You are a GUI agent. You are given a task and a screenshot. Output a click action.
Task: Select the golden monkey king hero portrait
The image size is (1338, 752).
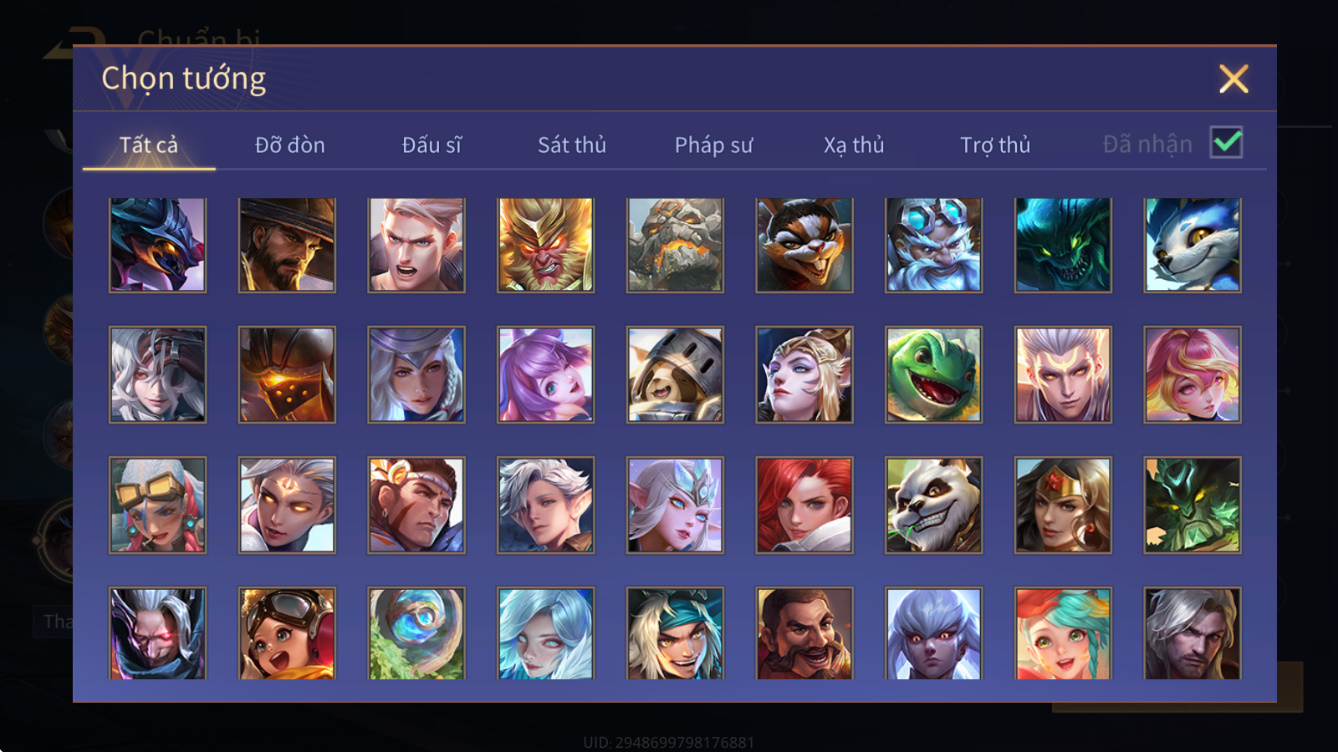545,245
